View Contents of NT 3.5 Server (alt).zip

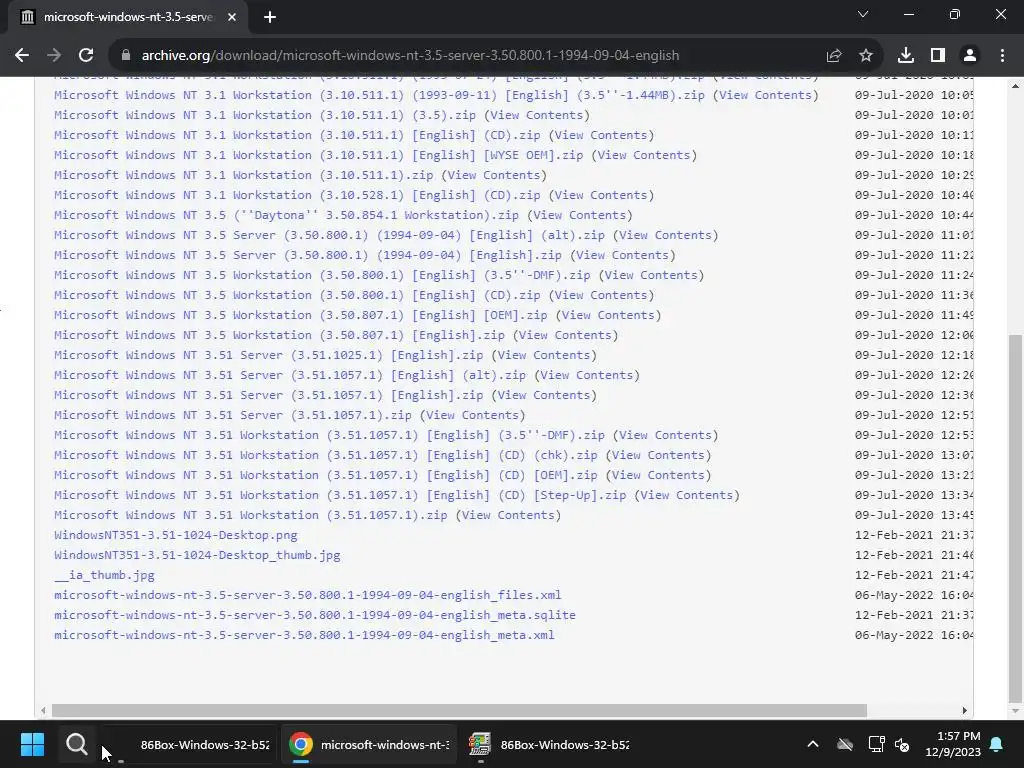click(x=665, y=235)
